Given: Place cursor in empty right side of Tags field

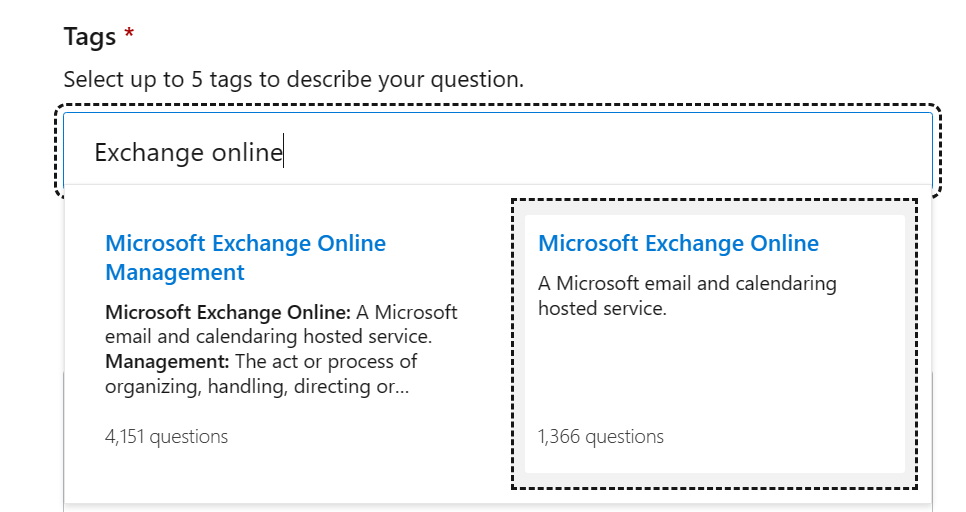Looking at the screenshot, I should point(700,153).
